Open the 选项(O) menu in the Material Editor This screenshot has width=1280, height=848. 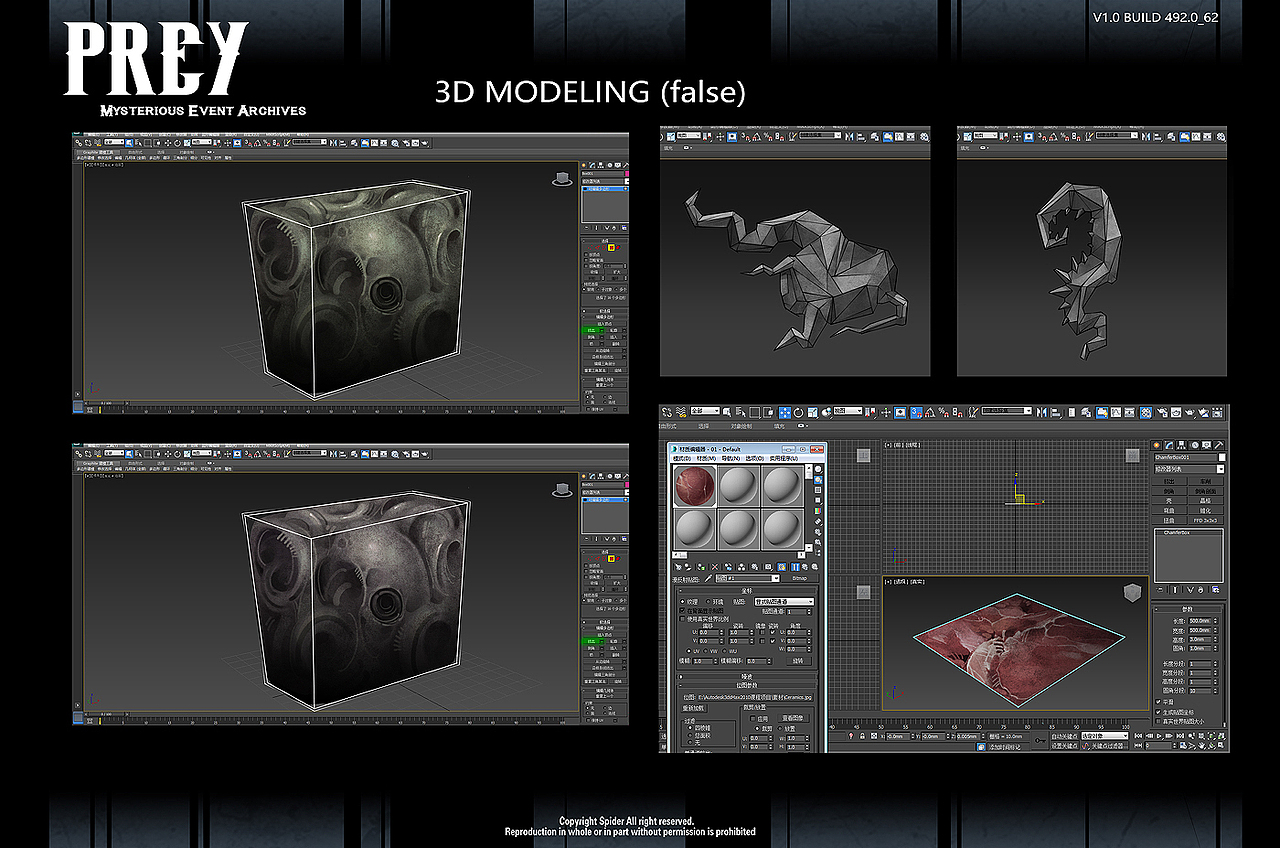pos(756,458)
